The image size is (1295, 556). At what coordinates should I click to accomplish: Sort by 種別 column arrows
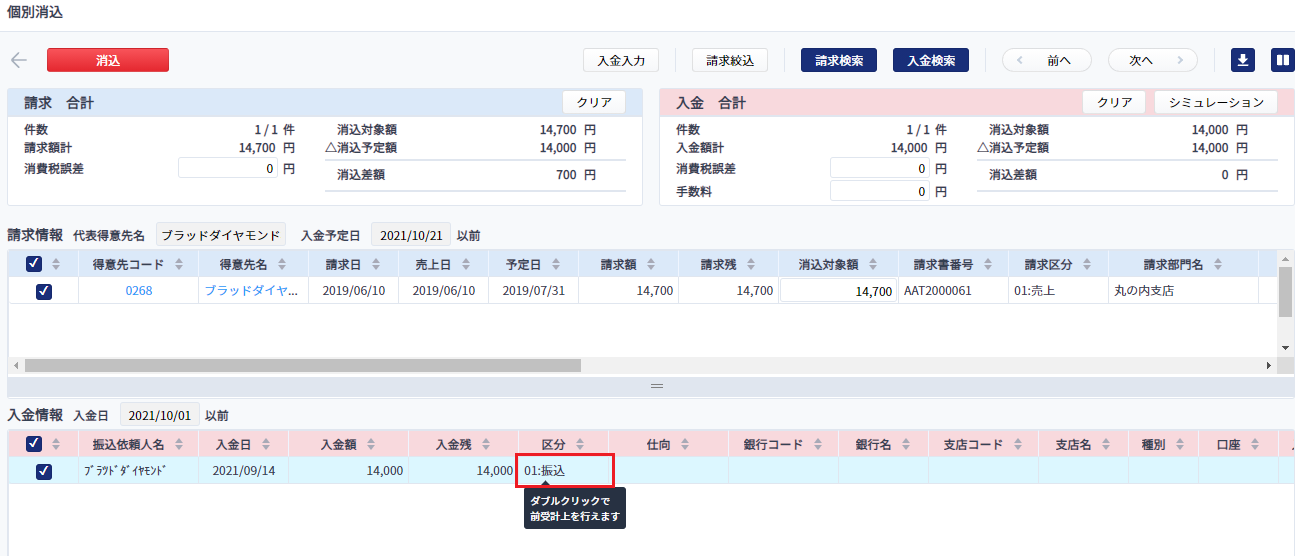click(x=1178, y=444)
